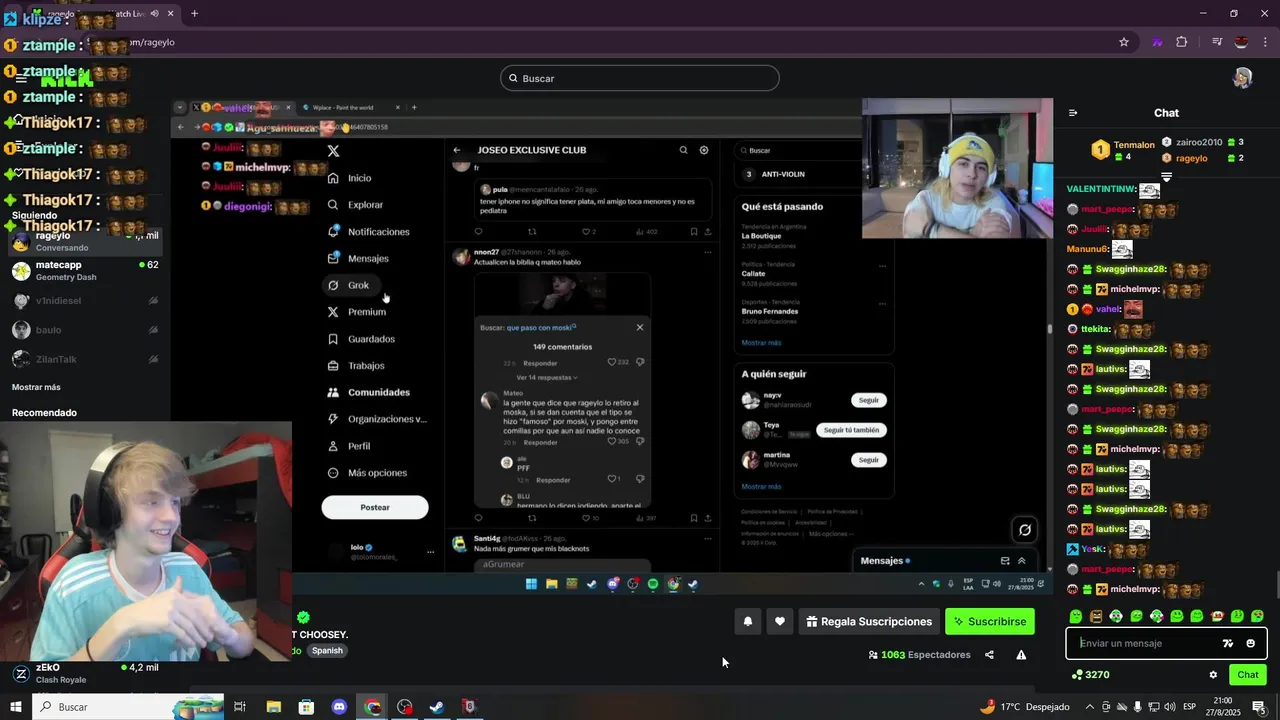Screen dimensions: 1280x720
Task: Expand the chat leaderboard handle
Action: (x=1166, y=177)
